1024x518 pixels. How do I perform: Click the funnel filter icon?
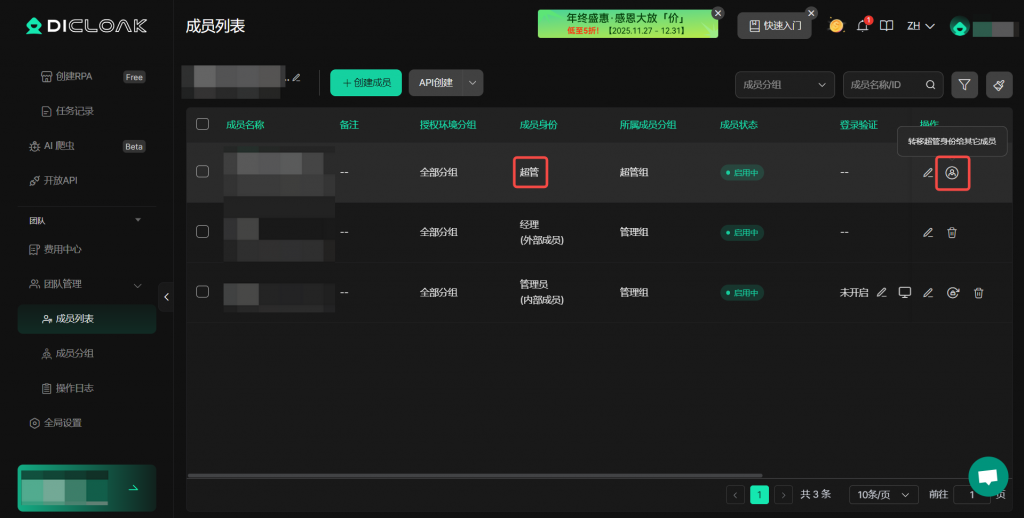click(964, 85)
